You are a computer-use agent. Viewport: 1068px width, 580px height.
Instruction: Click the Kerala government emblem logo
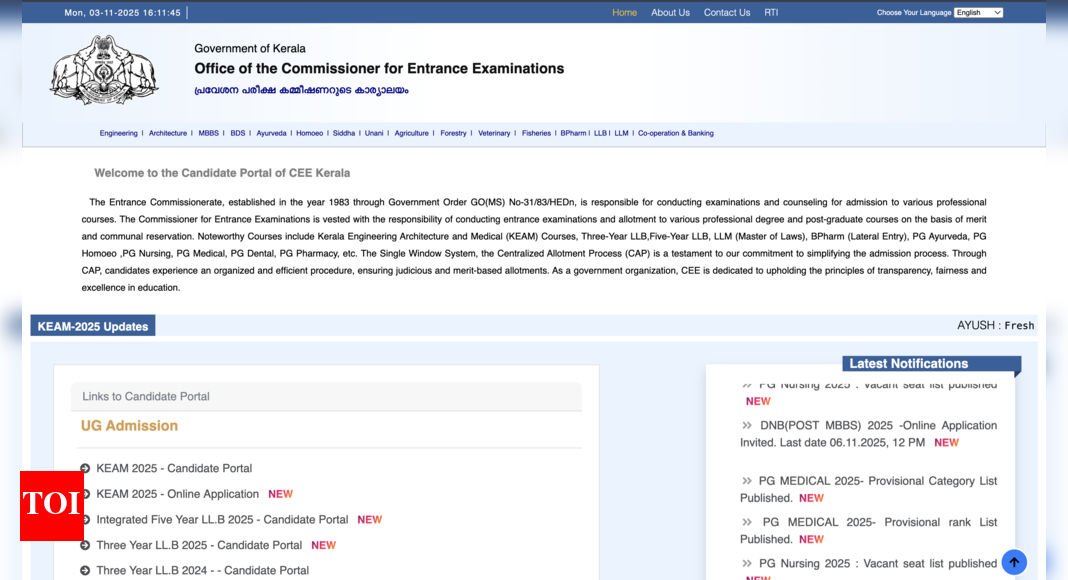click(103, 71)
